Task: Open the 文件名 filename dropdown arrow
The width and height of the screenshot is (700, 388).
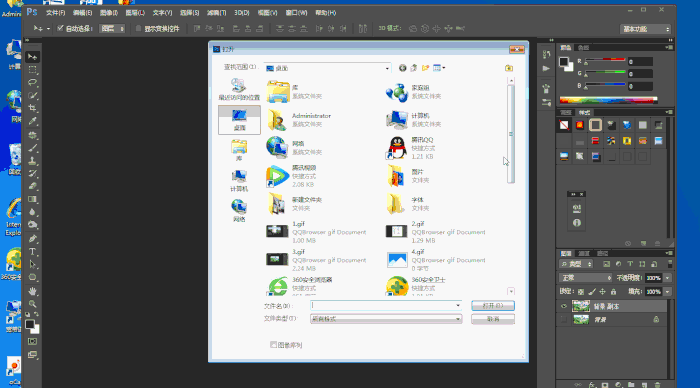Action: tap(458, 305)
